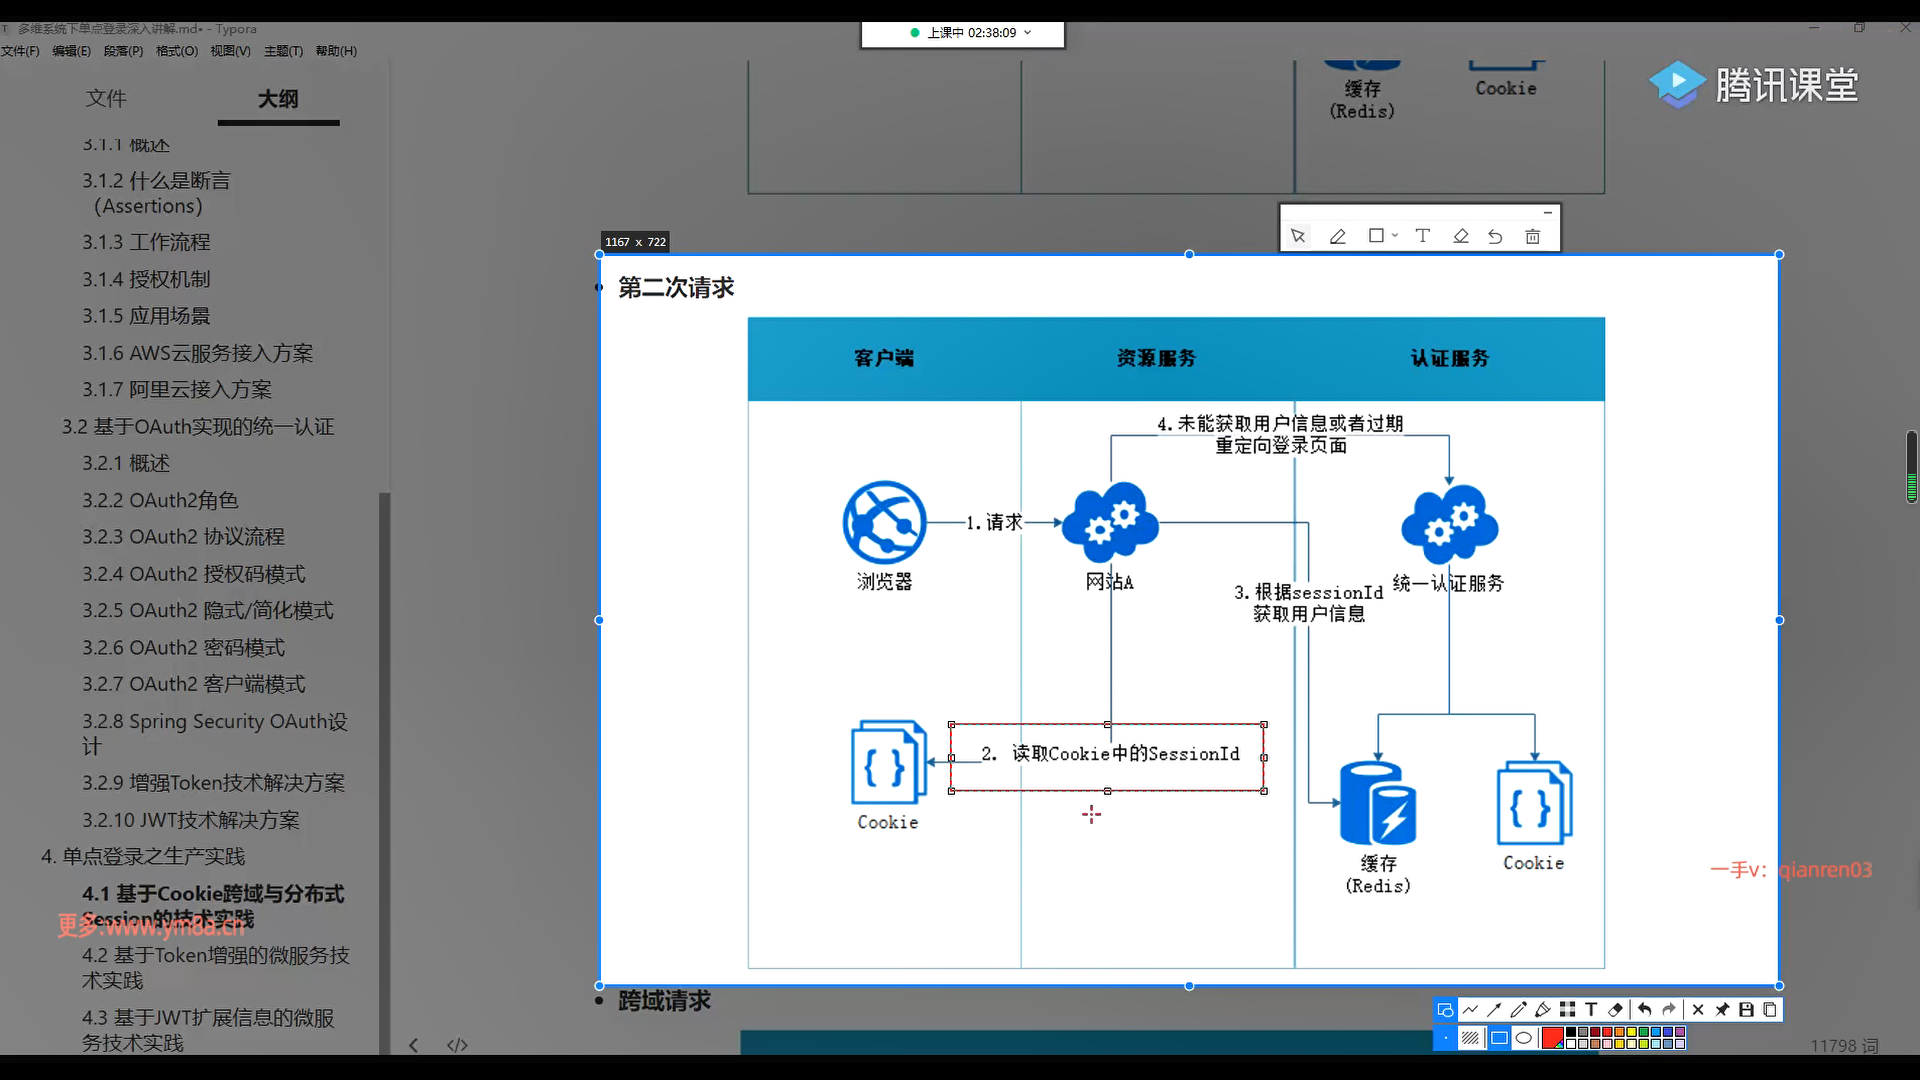
Task: Toggle the ellipse shape option
Action: click(x=1524, y=1038)
